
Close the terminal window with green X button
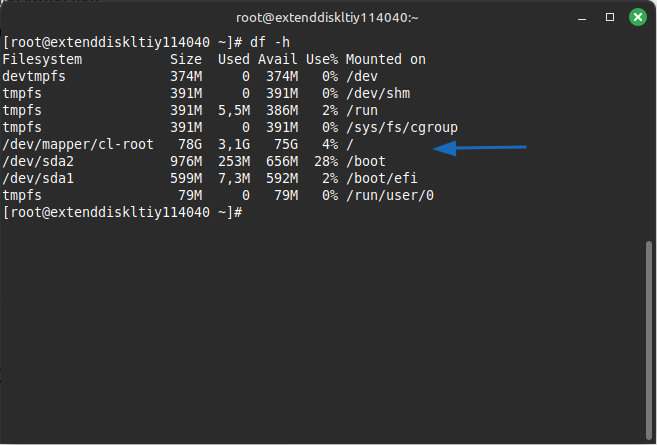point(637,17)
